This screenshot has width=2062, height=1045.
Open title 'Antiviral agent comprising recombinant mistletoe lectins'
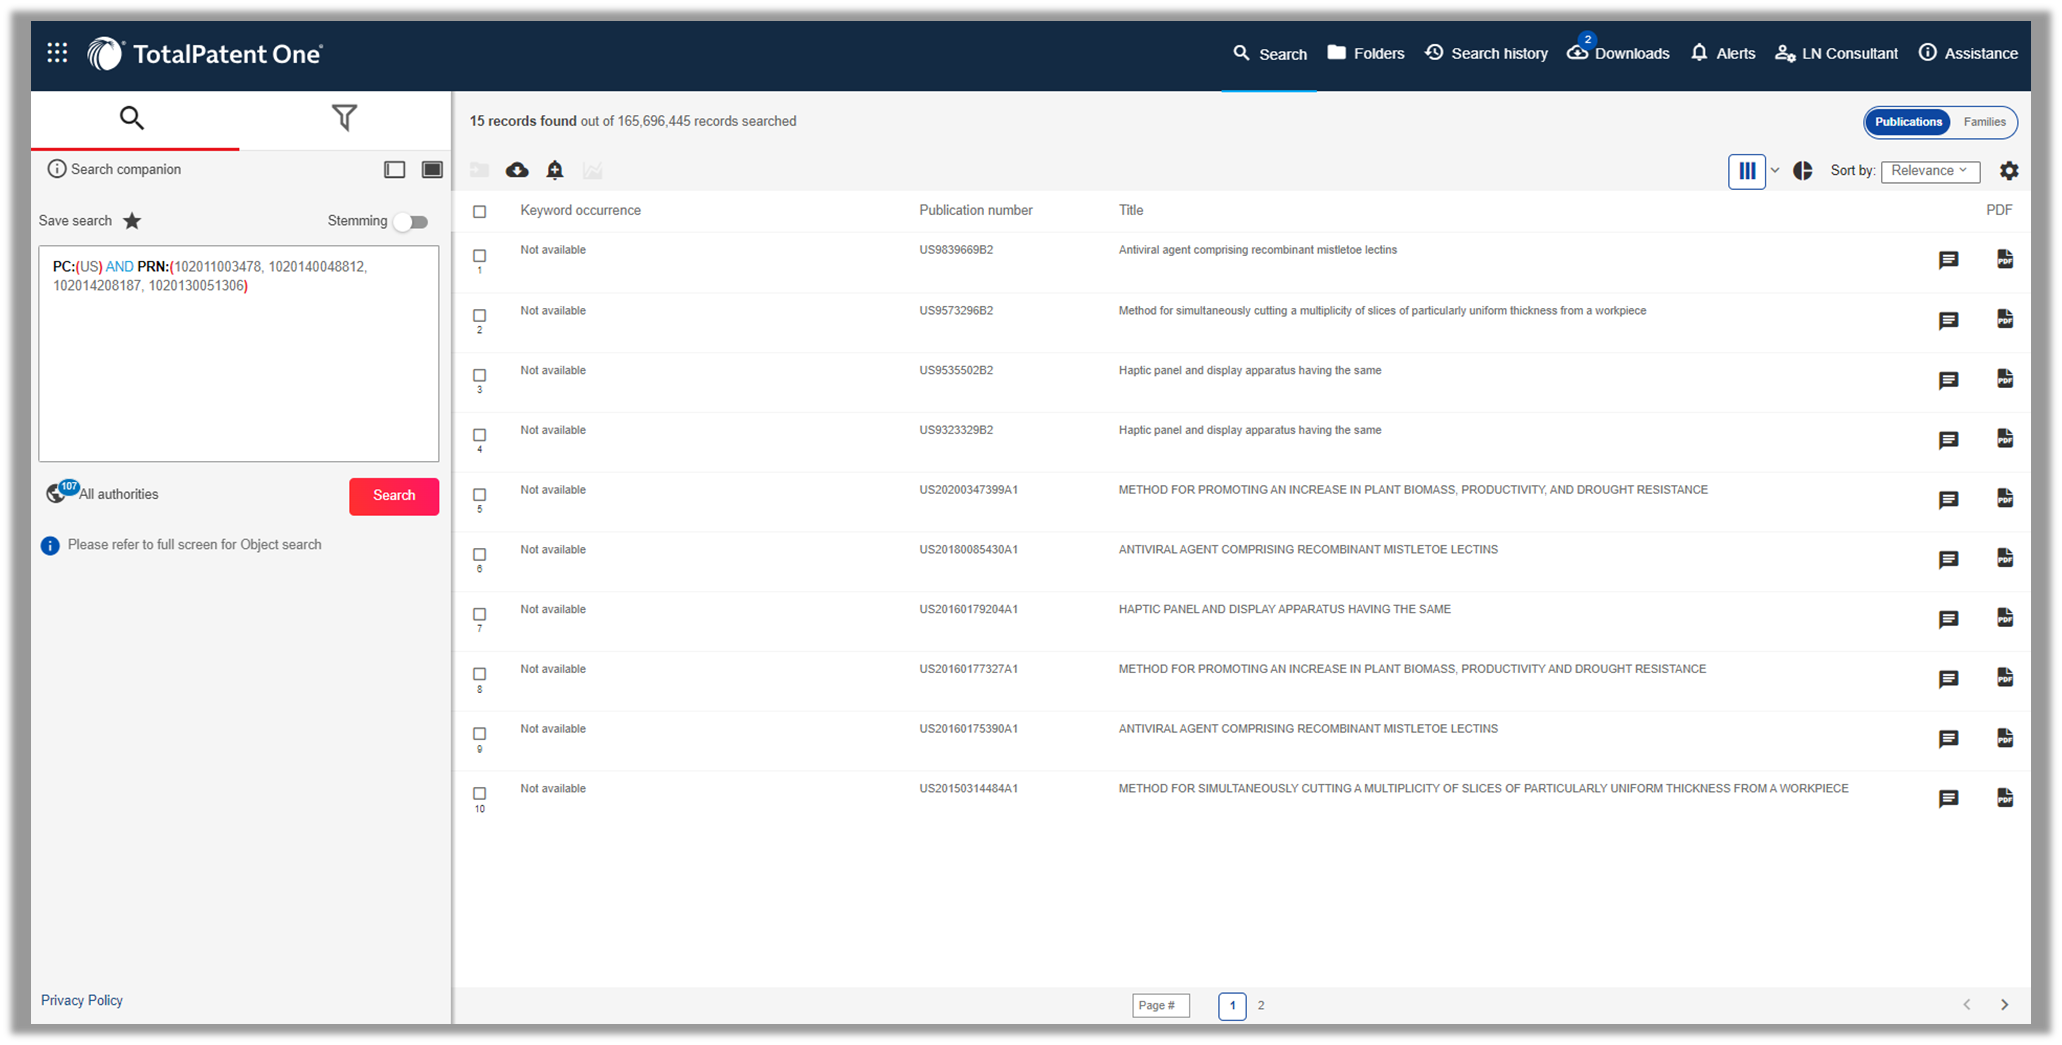[x=1257, y=250]
